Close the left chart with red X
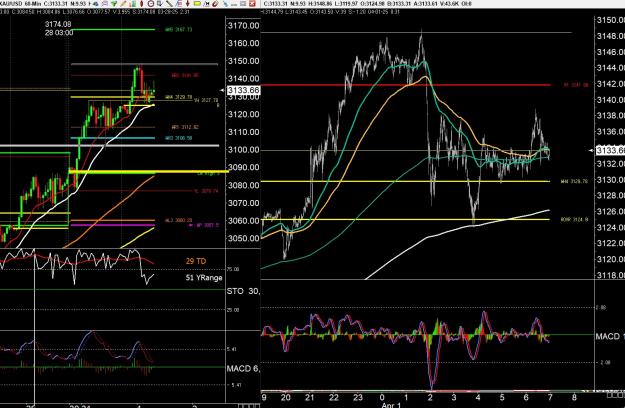 [x=252, y=4]
